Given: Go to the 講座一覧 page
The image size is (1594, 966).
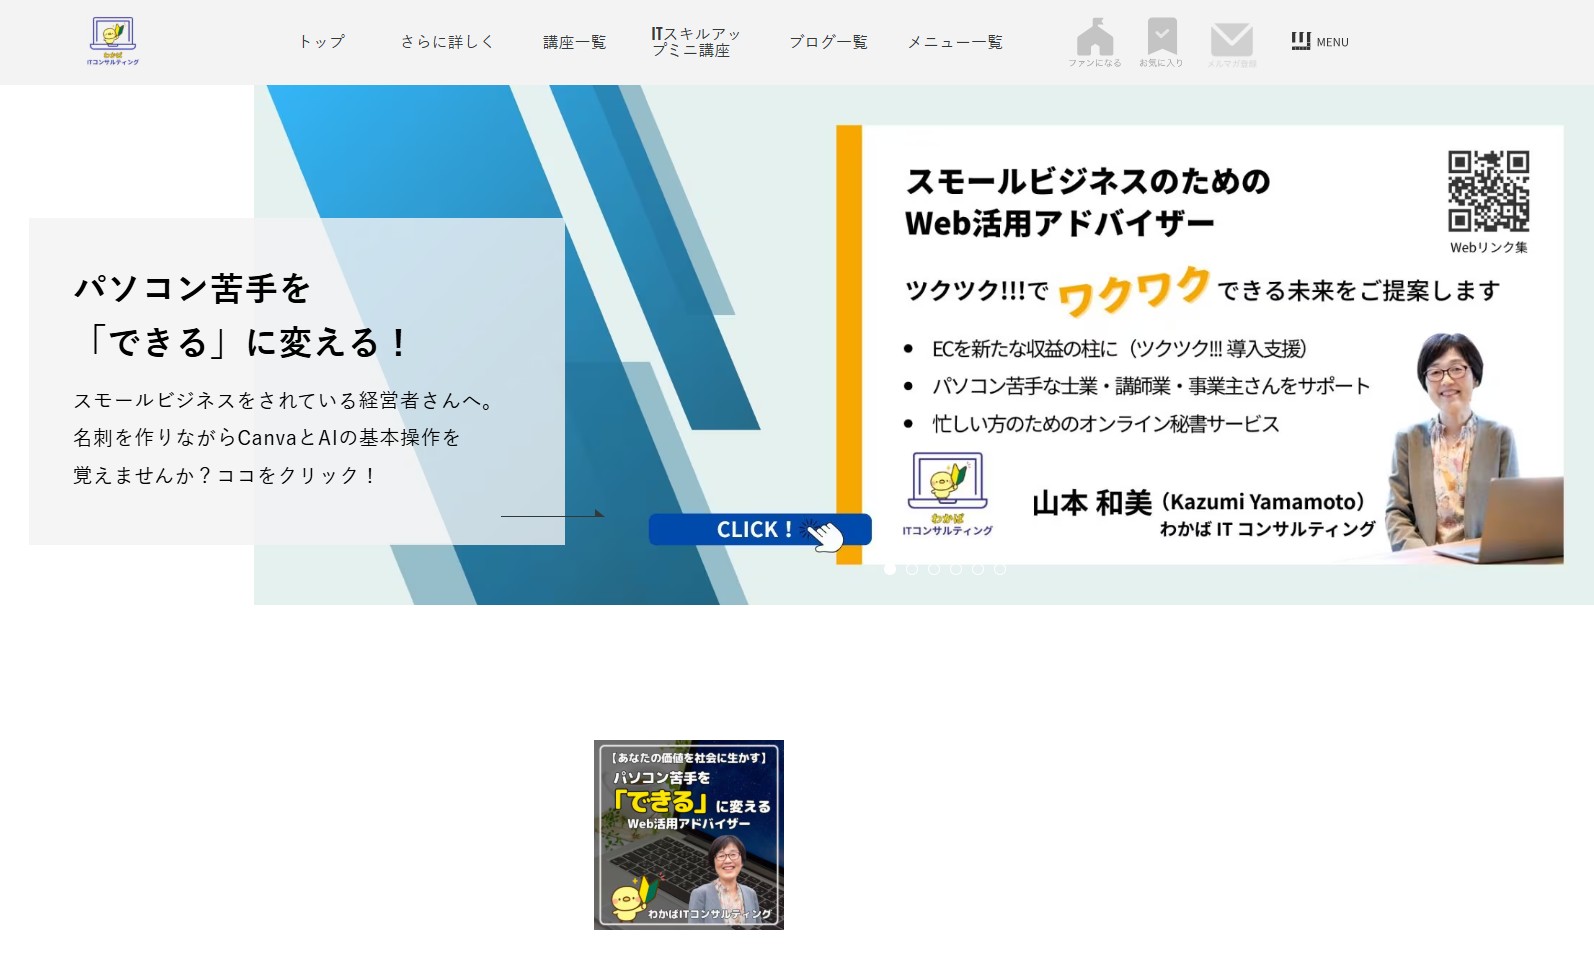Looking at the screenshot, I should (x=575, y=42).
